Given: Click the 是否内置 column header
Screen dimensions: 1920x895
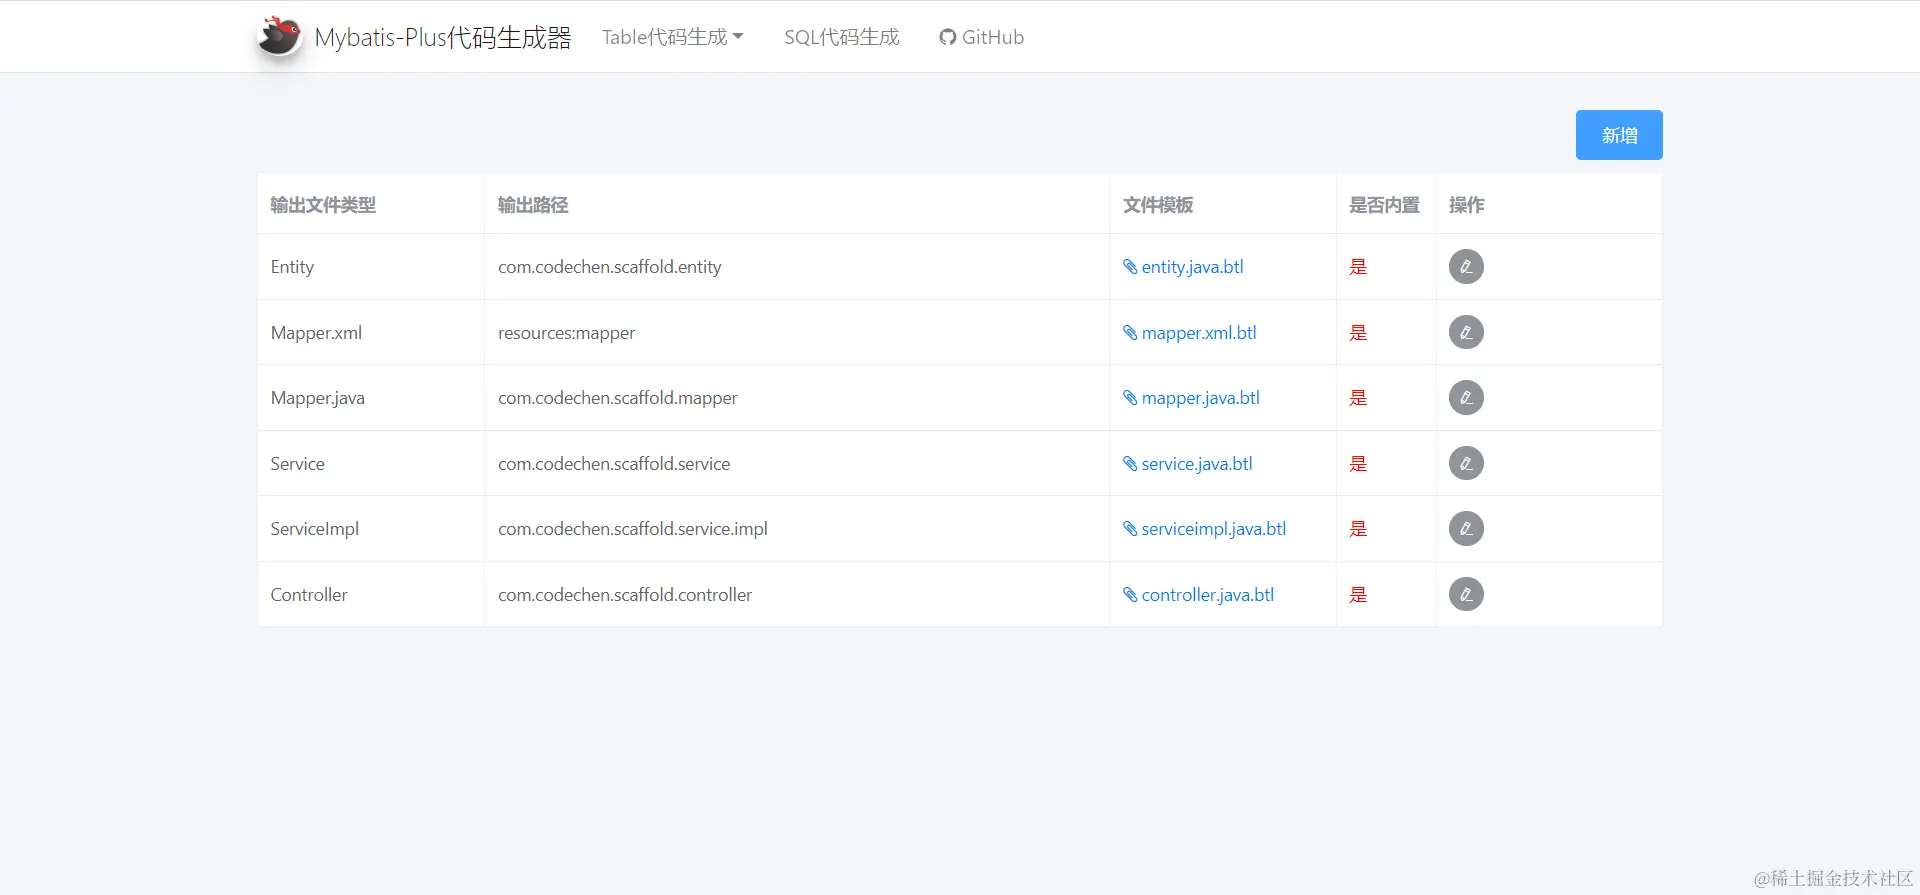Looking at the screenshot, I should pos(1385,205).
